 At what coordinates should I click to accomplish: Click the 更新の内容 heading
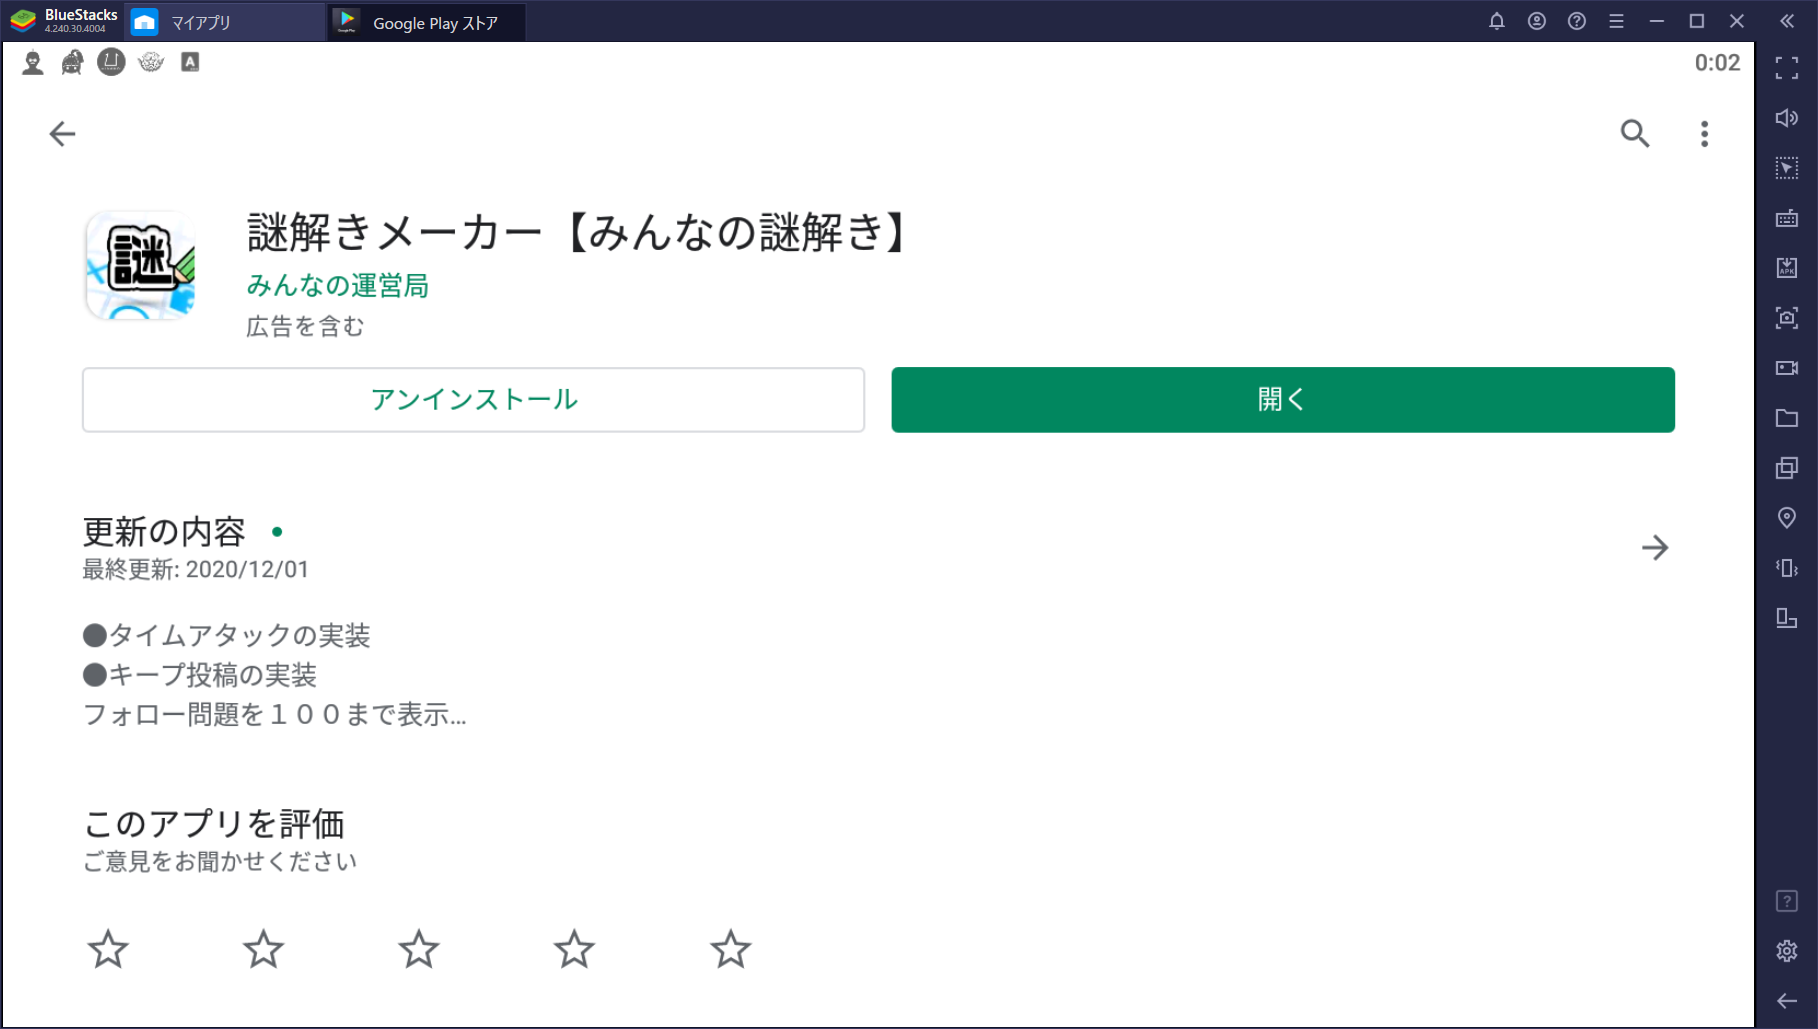(164, 532)
